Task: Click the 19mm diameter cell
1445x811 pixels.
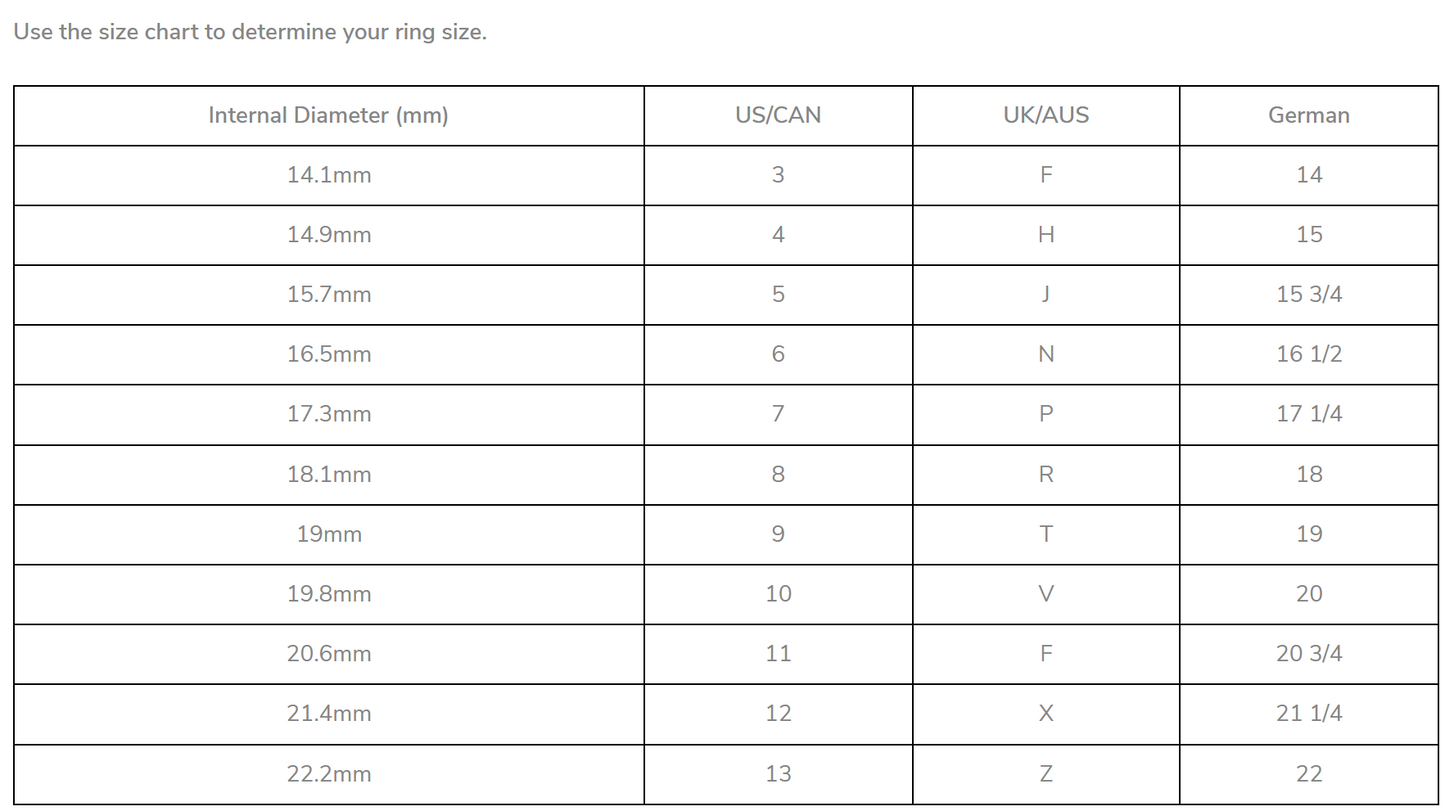Action: 328,534
